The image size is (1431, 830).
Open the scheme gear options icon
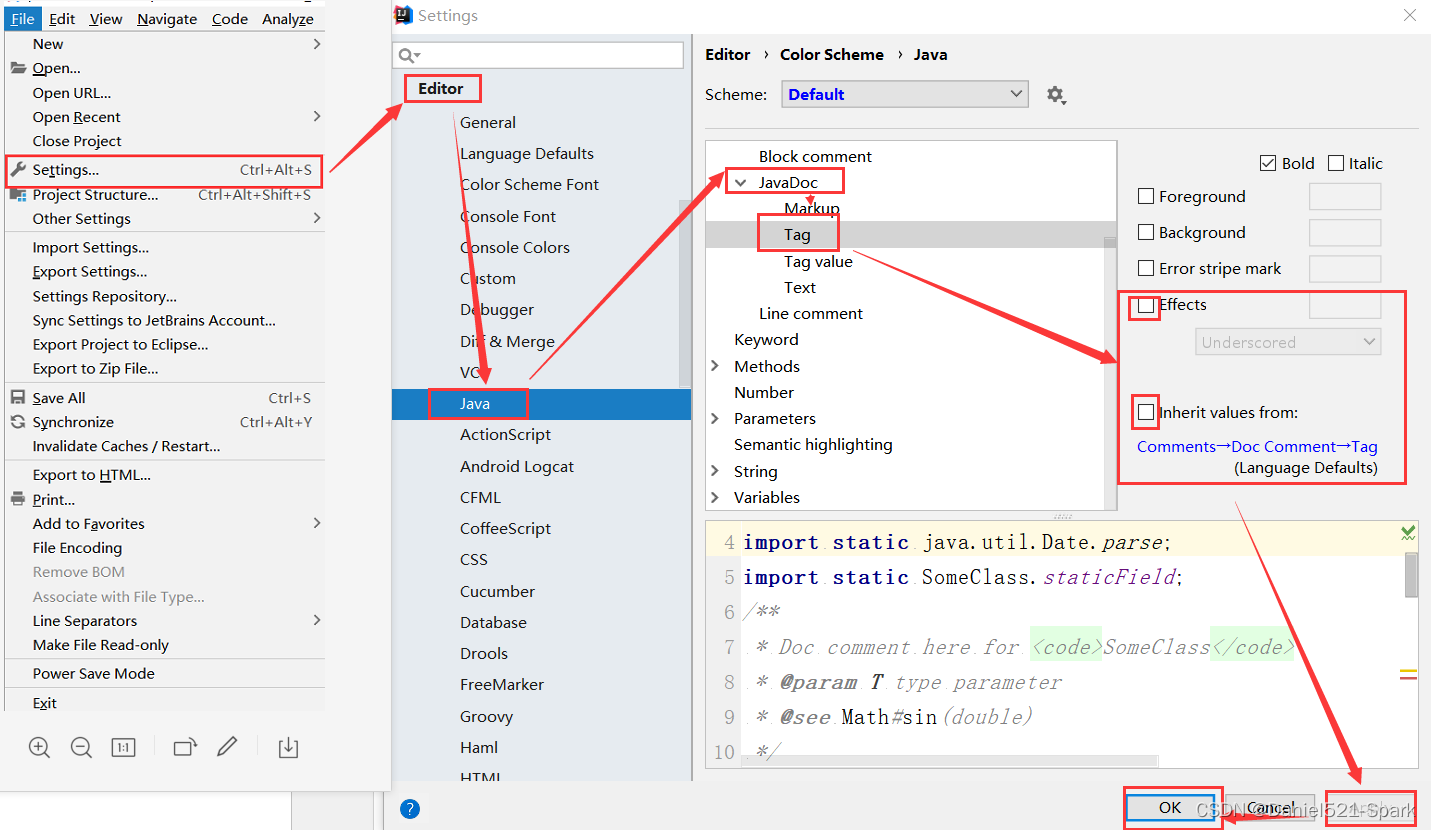(1056, 95)
